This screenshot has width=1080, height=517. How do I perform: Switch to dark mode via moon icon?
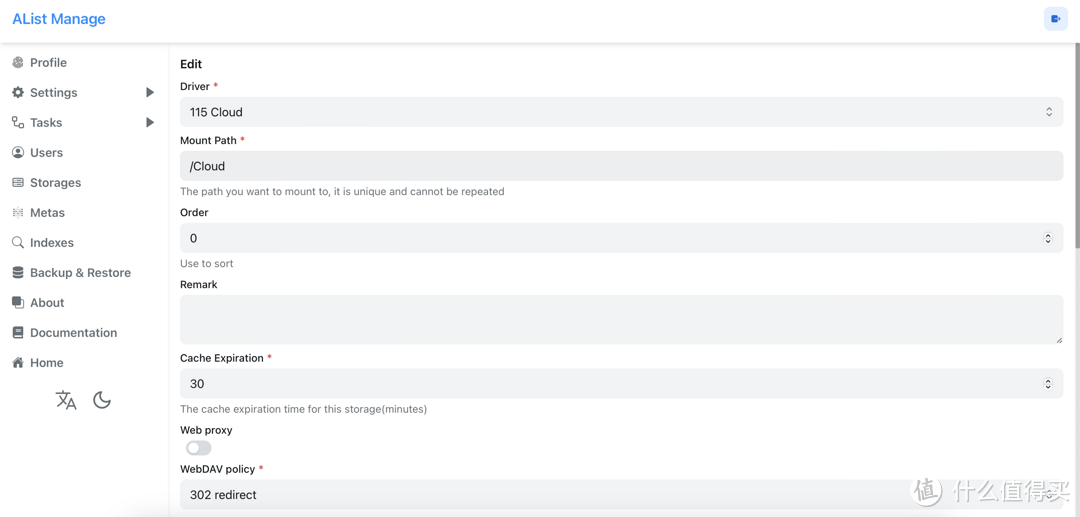click(x=102, y=400)
